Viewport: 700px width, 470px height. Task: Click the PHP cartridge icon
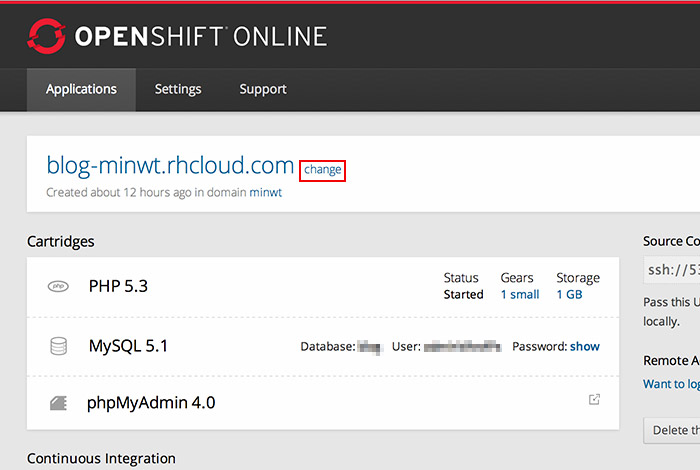coord(58,286)
